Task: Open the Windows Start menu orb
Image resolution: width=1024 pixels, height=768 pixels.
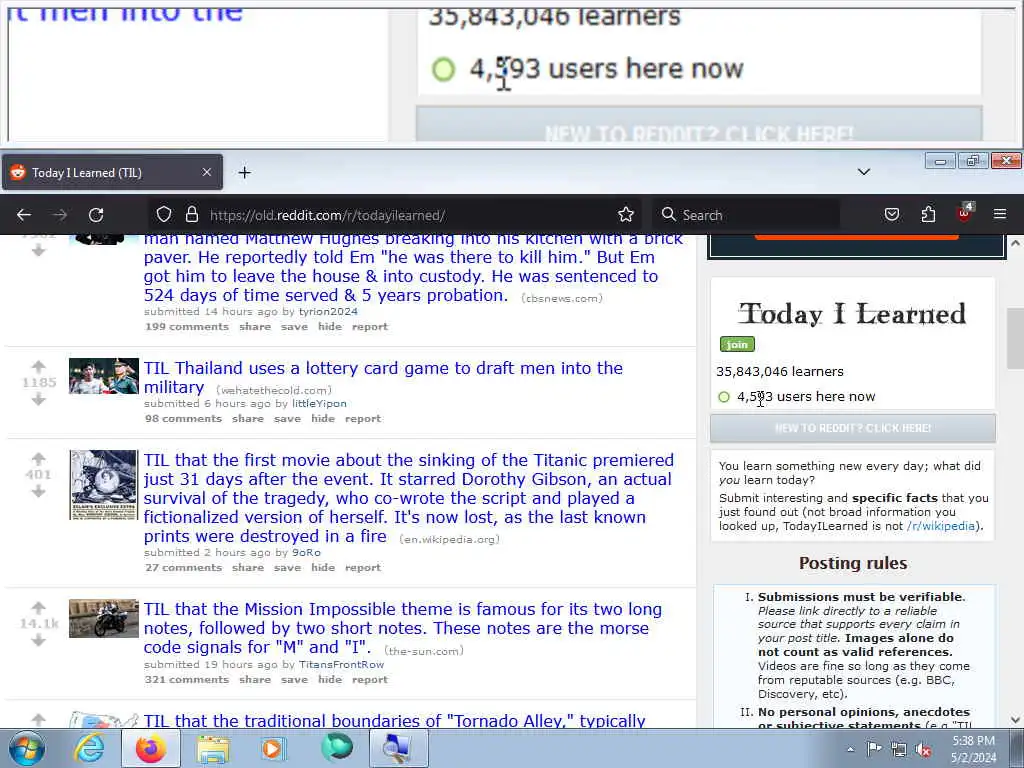Action: point(27,748)
